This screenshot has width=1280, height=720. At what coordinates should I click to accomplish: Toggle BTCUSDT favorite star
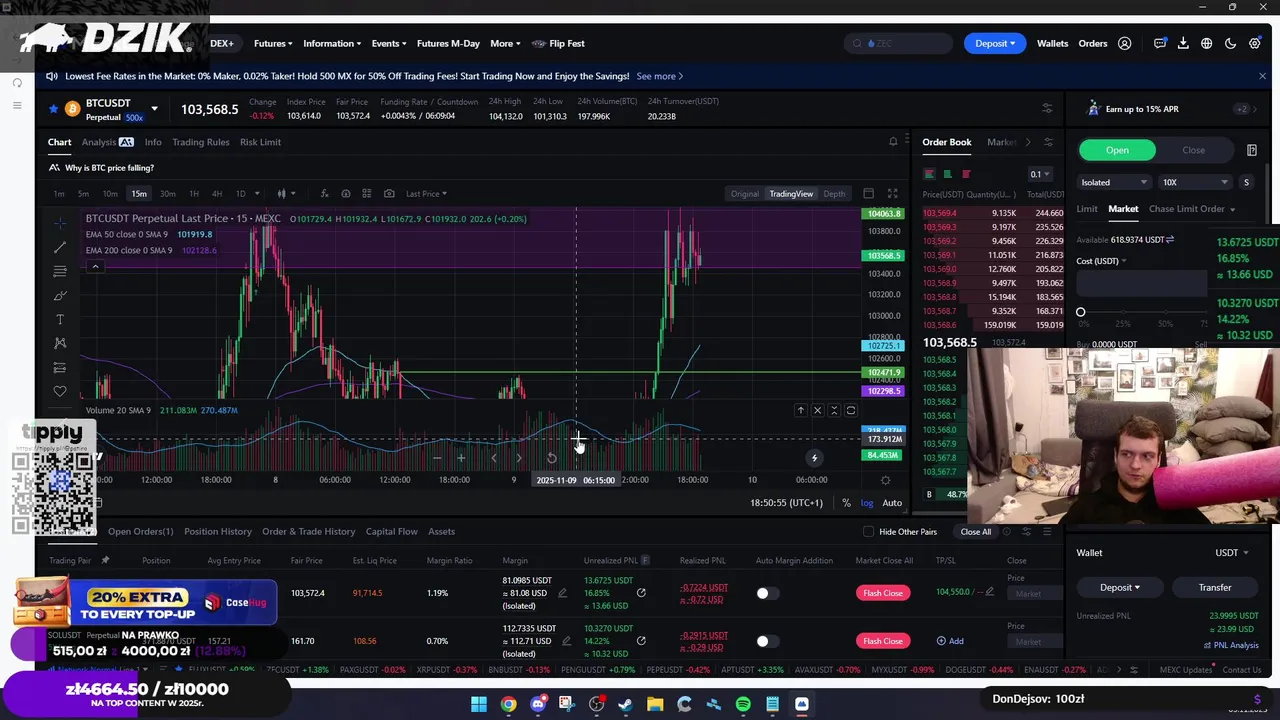(53, 108)
